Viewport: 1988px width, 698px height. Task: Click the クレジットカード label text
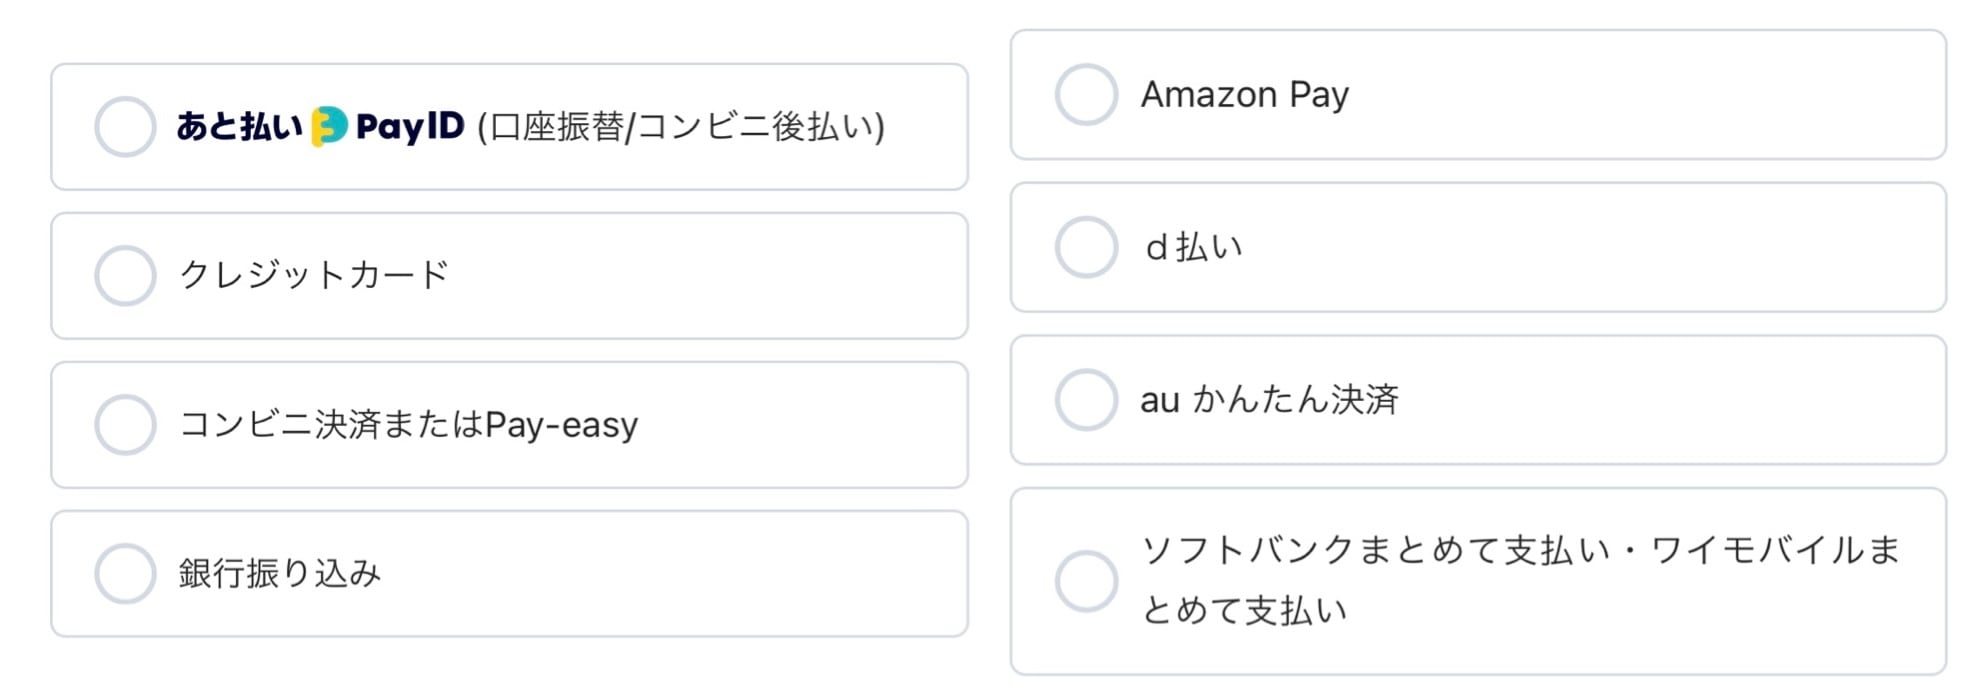tap(314, 274)
